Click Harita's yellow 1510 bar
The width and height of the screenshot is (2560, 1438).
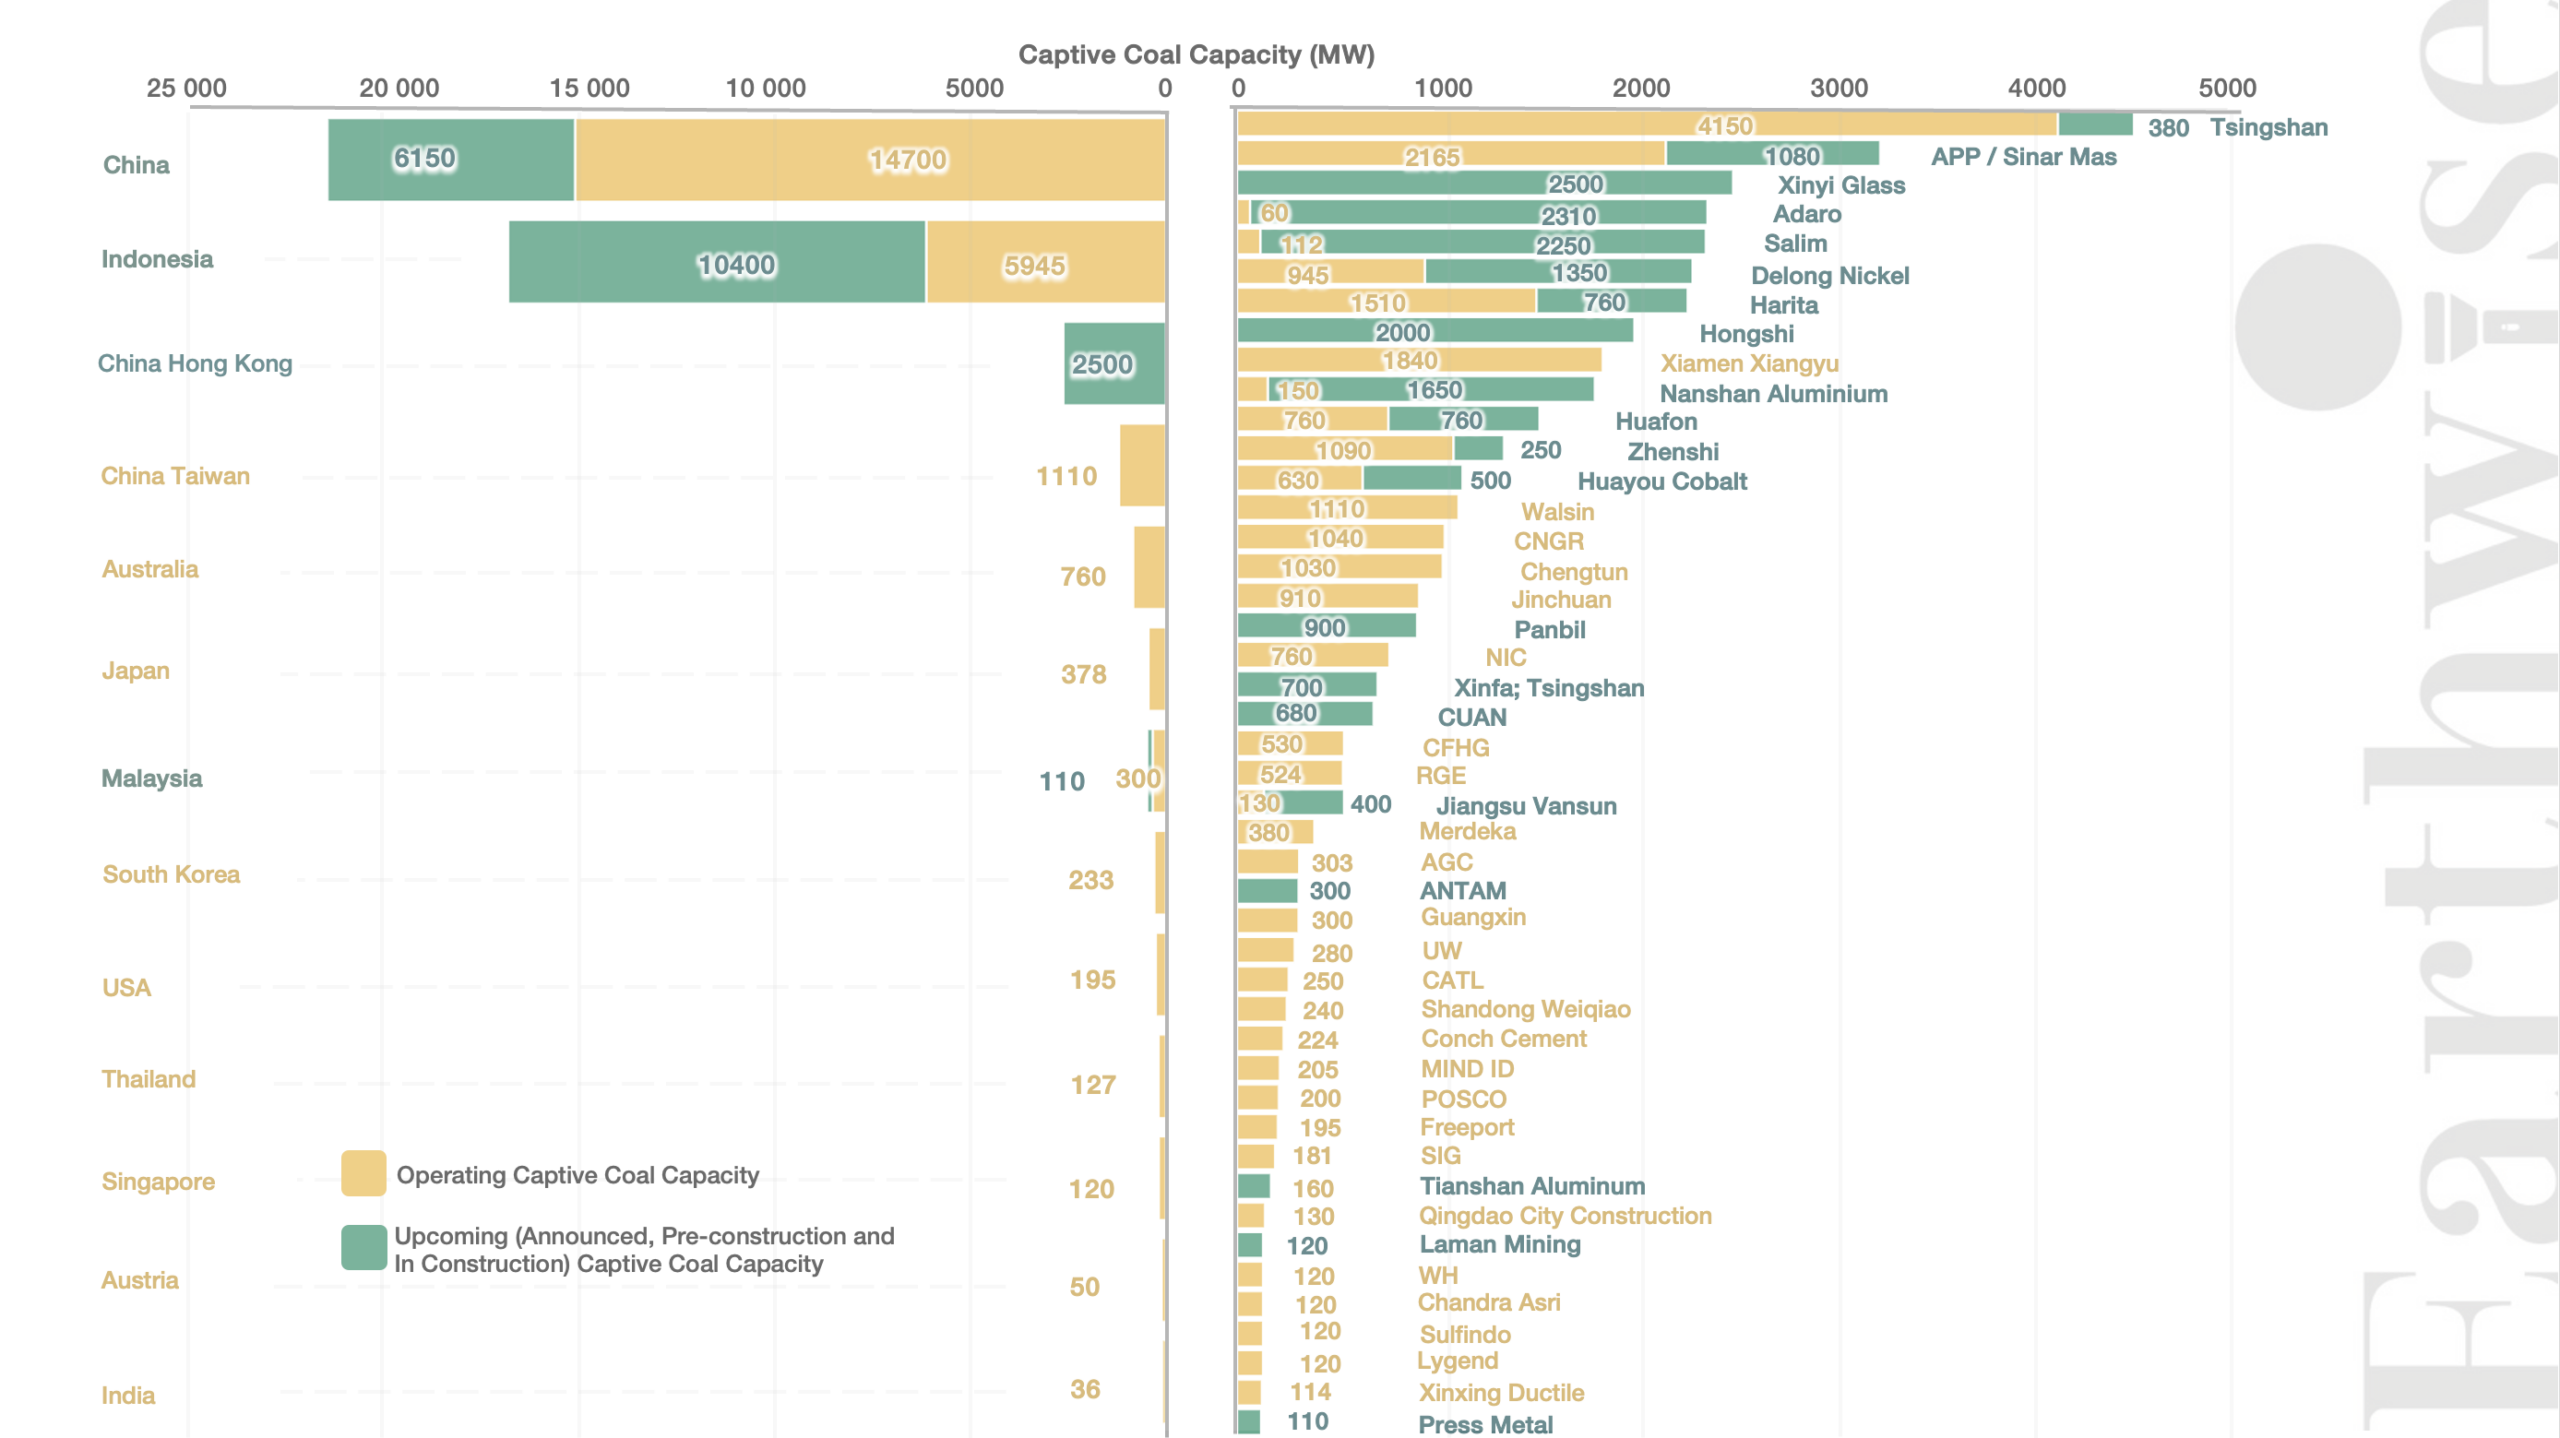click(x=1386, y=300)
